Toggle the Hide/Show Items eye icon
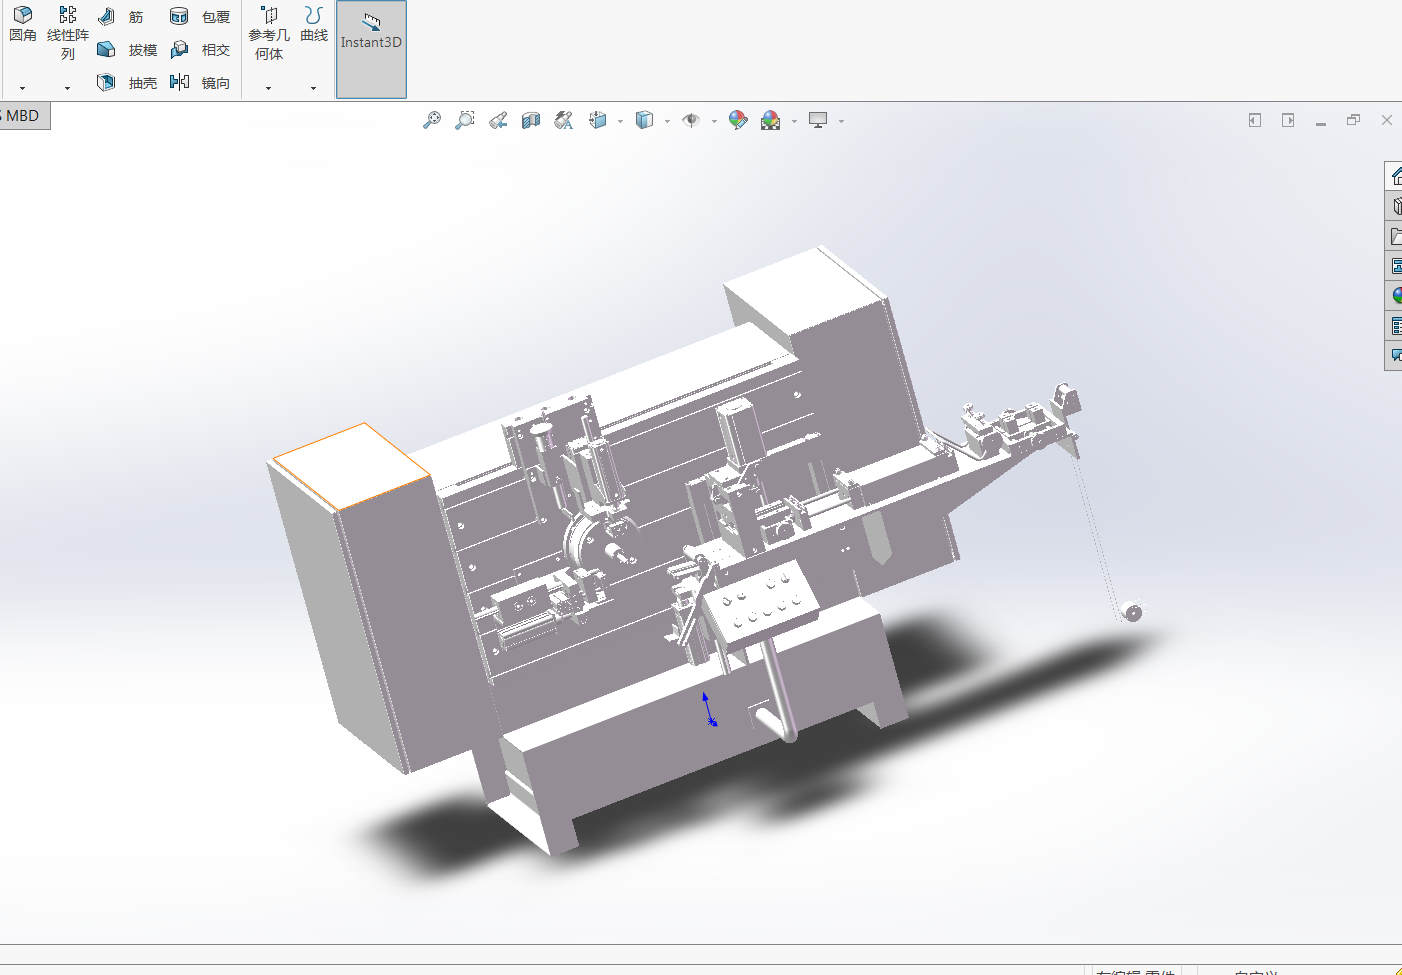The image size is (1402, 975). click(x=691, y=120)
